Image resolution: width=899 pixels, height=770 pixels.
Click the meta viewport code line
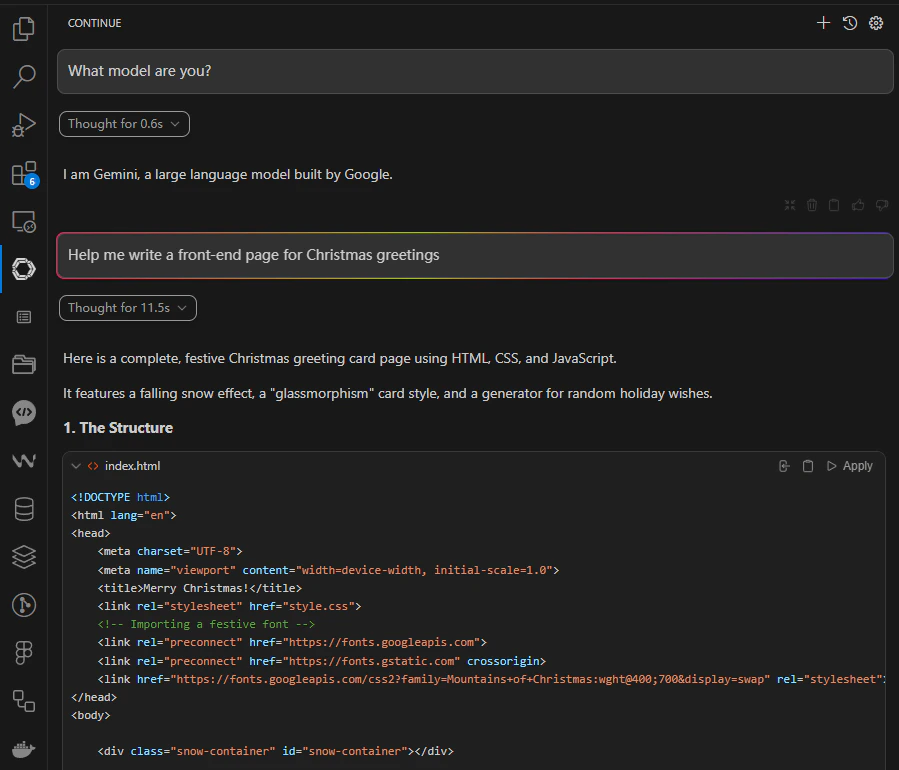coord(328,570)
